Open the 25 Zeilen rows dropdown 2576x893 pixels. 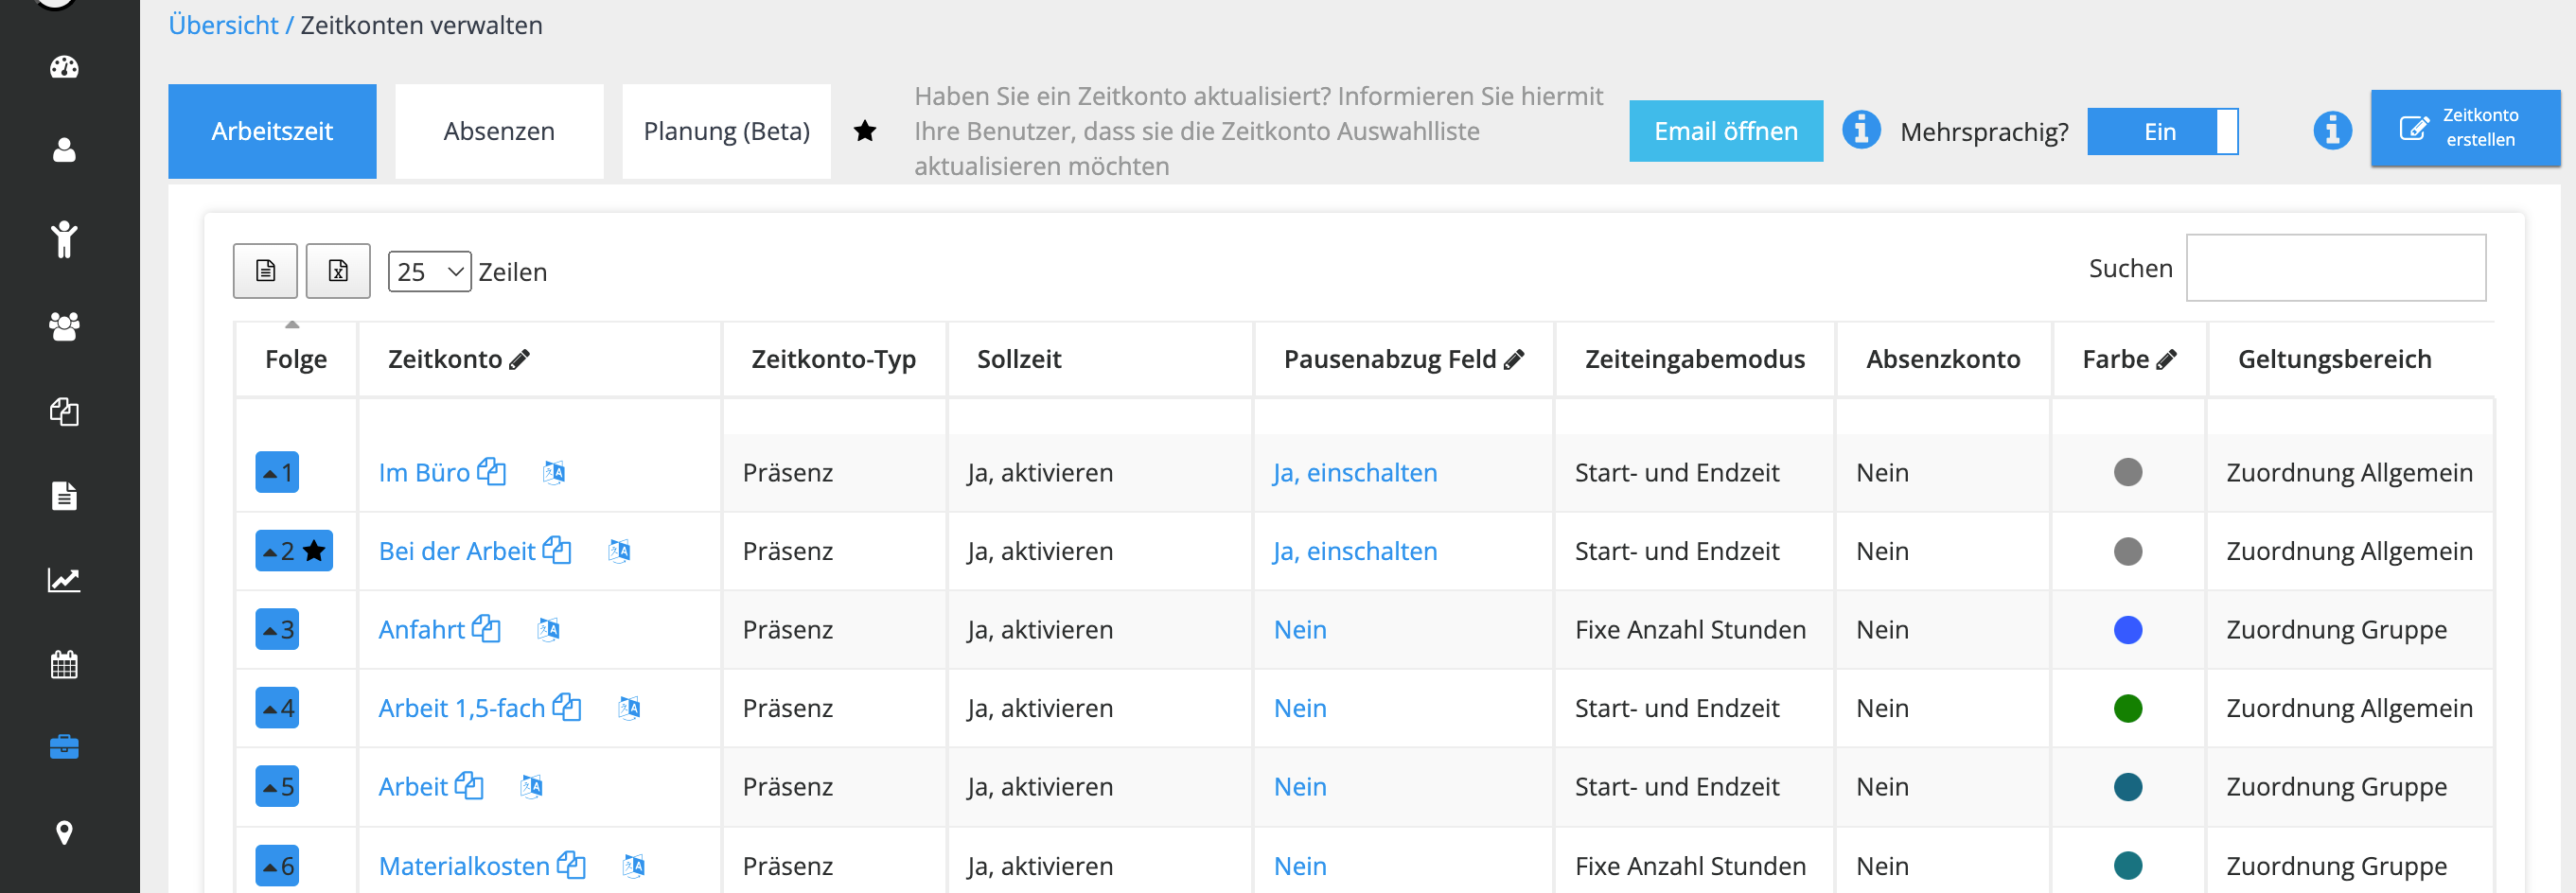[429, 272]
